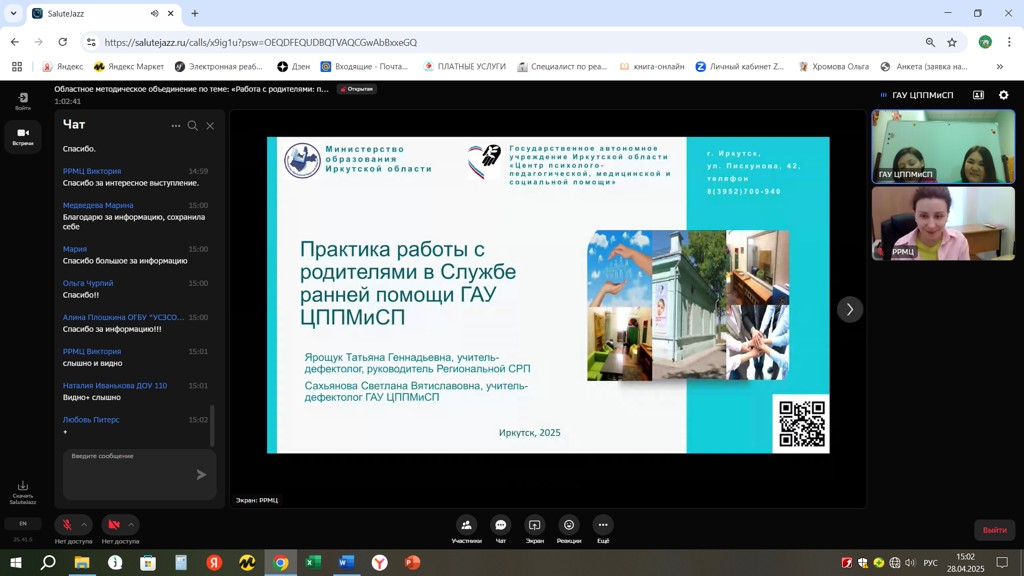Click the Введите сообщение input field

128,473
